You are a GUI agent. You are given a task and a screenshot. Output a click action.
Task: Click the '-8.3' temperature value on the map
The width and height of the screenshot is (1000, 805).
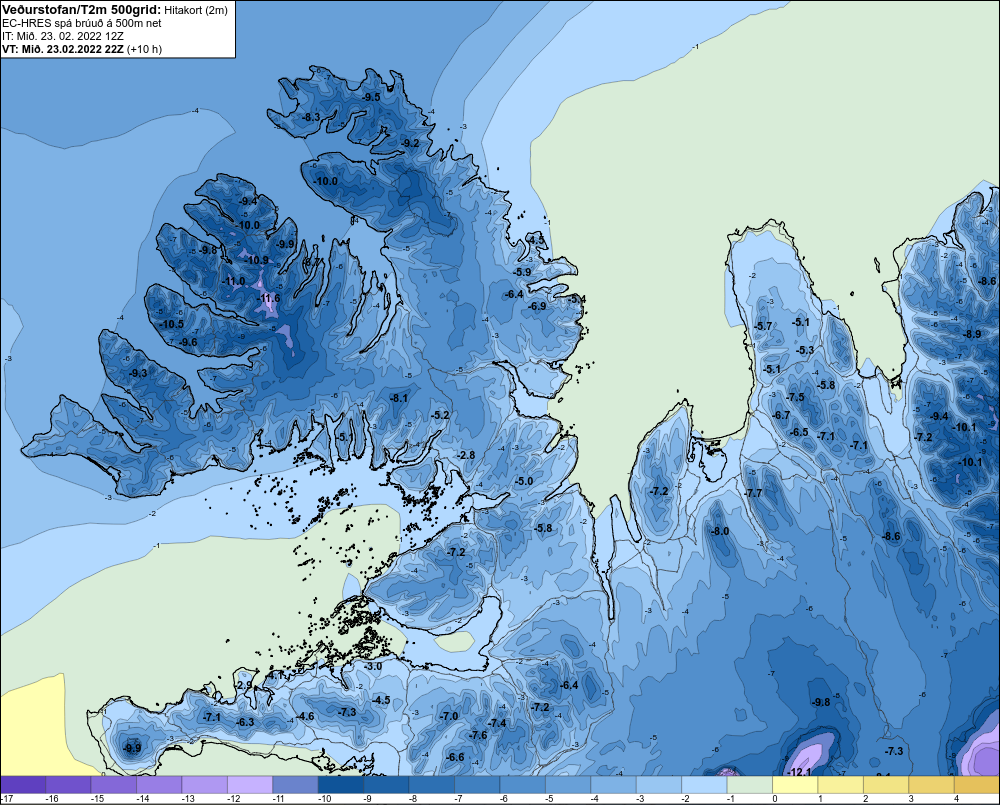point(311,117)
